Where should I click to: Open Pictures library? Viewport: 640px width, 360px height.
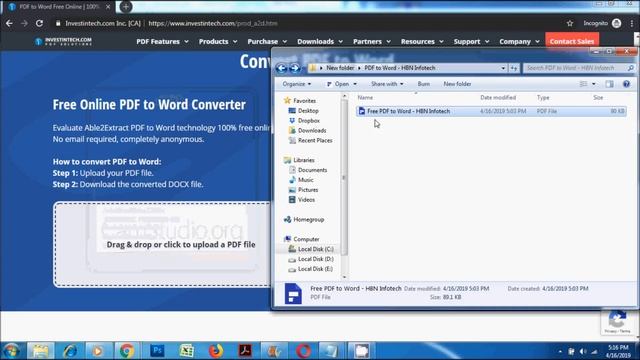(303, 190)
